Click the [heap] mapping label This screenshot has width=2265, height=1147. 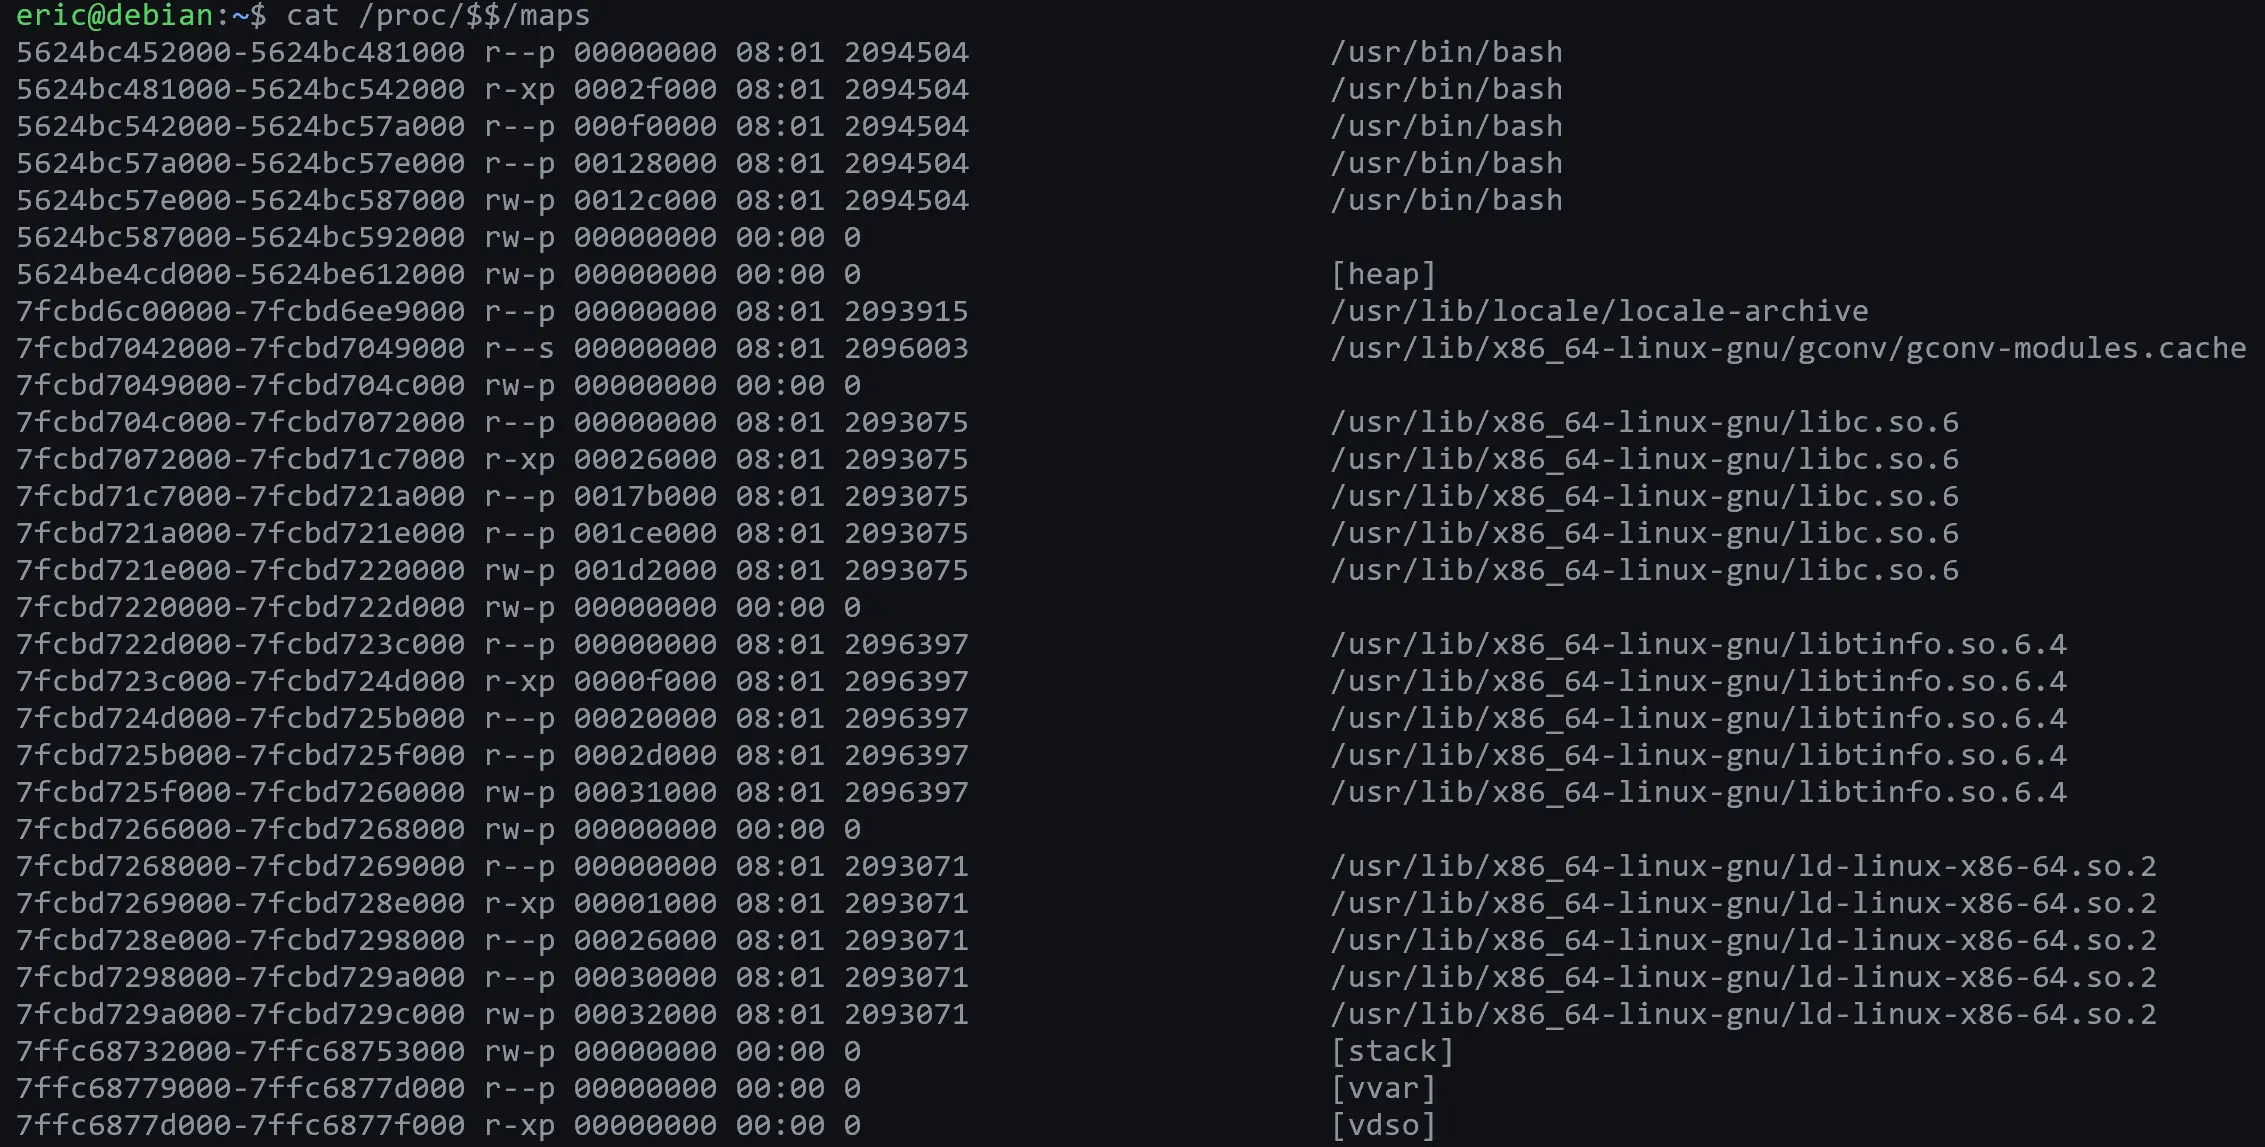[1383, 274]
